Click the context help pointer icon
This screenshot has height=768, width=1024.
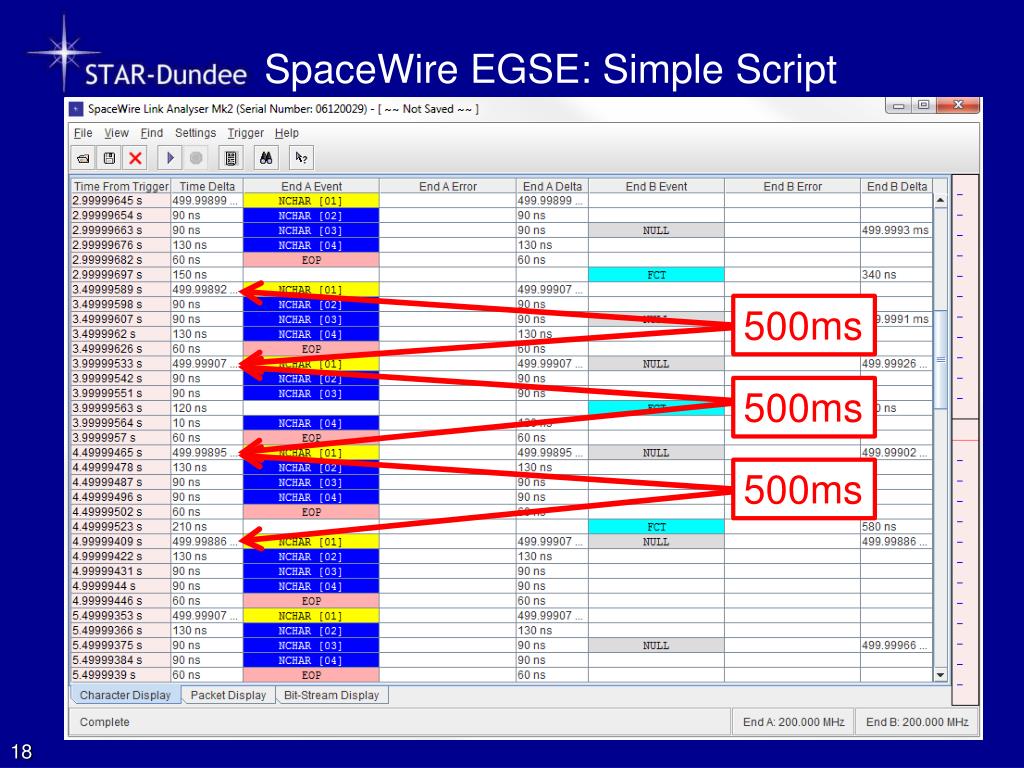pyautogui.click(x=301, y=158)
